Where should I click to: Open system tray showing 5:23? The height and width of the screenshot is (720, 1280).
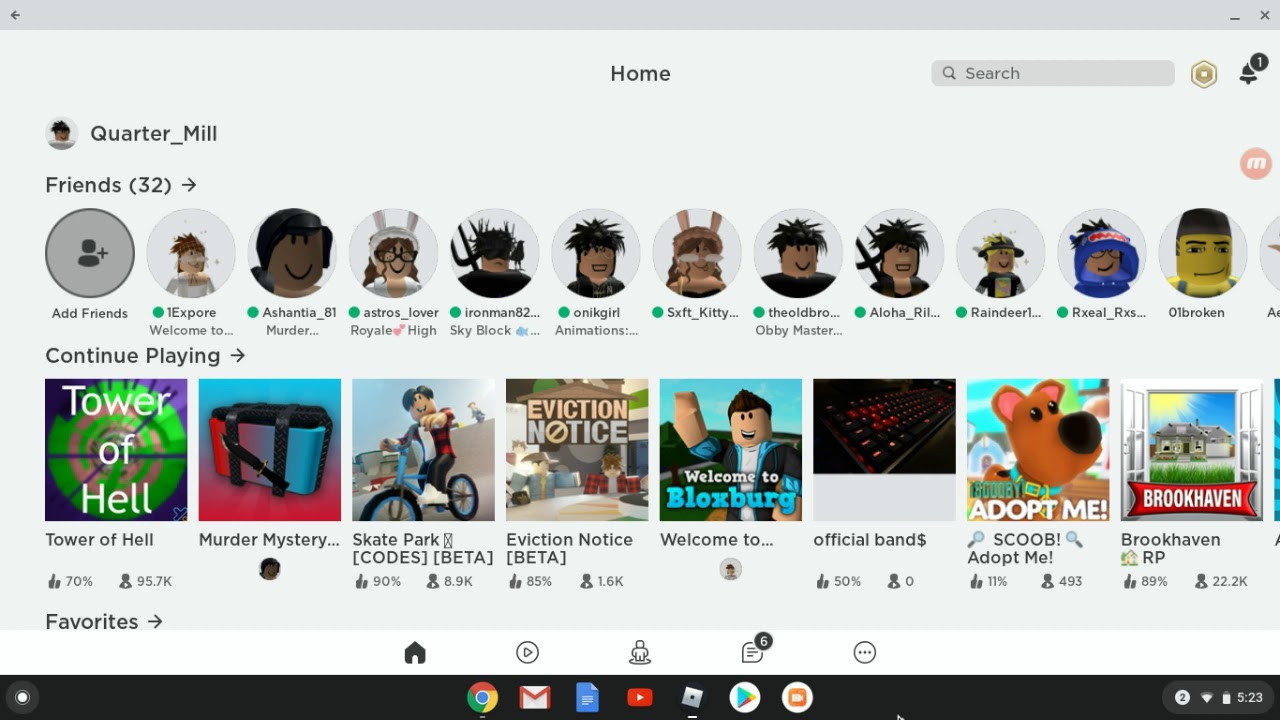[1219, 698]
